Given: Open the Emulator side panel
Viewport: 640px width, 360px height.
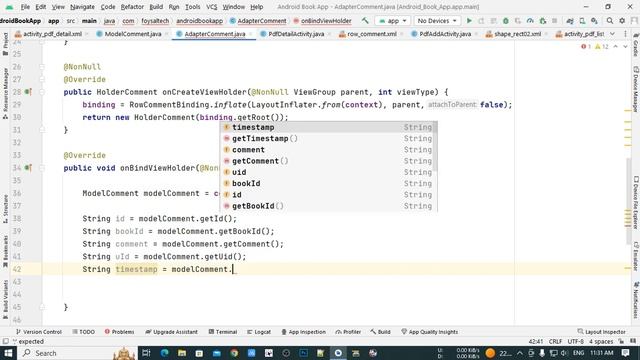Looking at the screenshot, I should (636, 256).
